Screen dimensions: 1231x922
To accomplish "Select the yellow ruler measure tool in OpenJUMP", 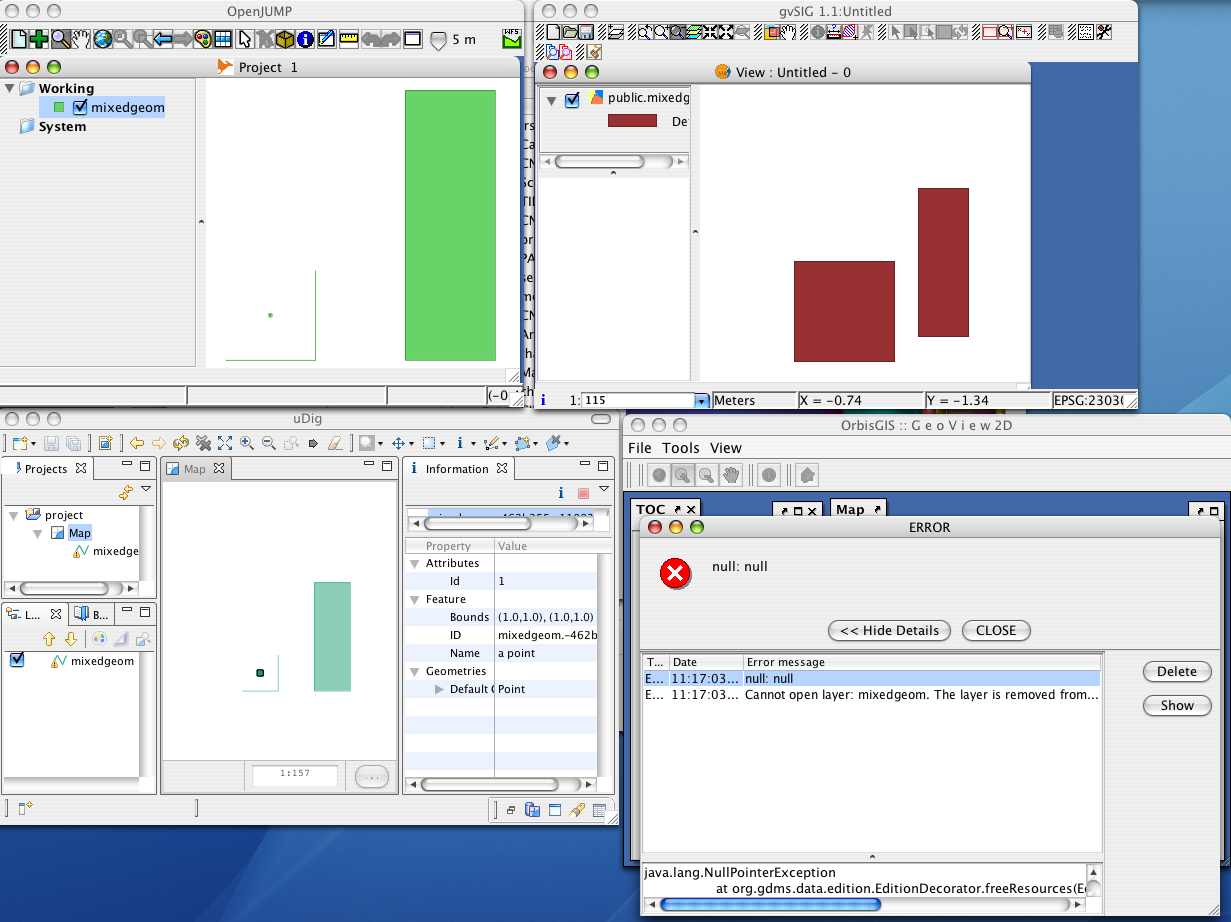I will [349, 40].
